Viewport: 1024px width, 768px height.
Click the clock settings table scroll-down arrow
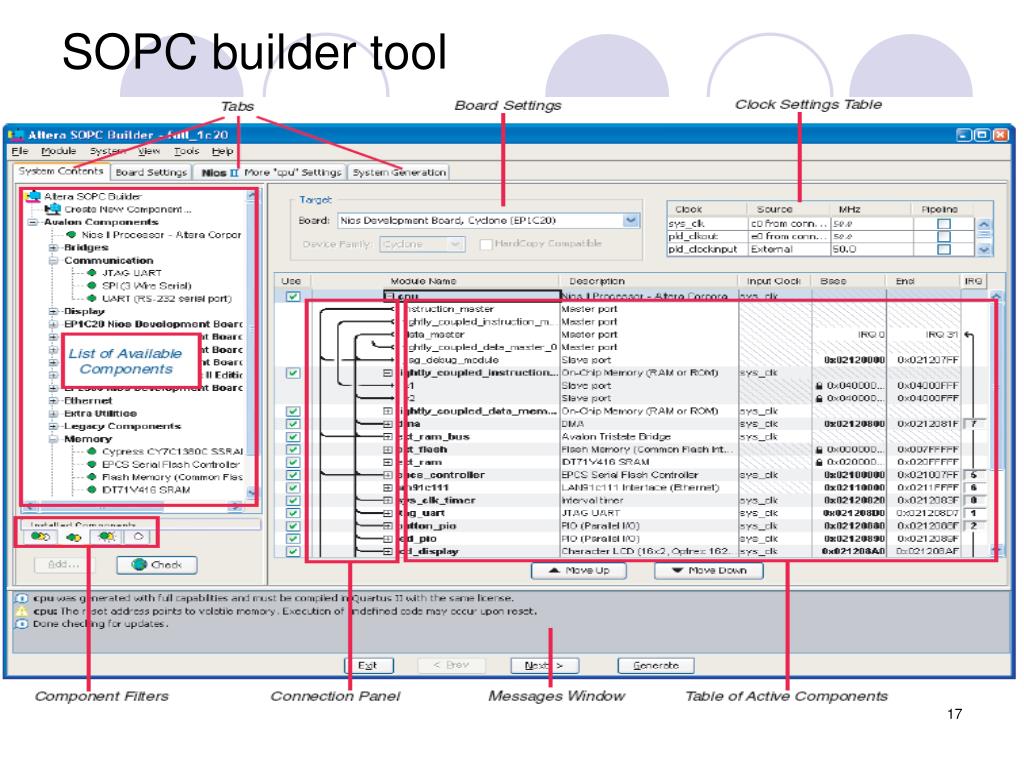[x=984, y=249]
